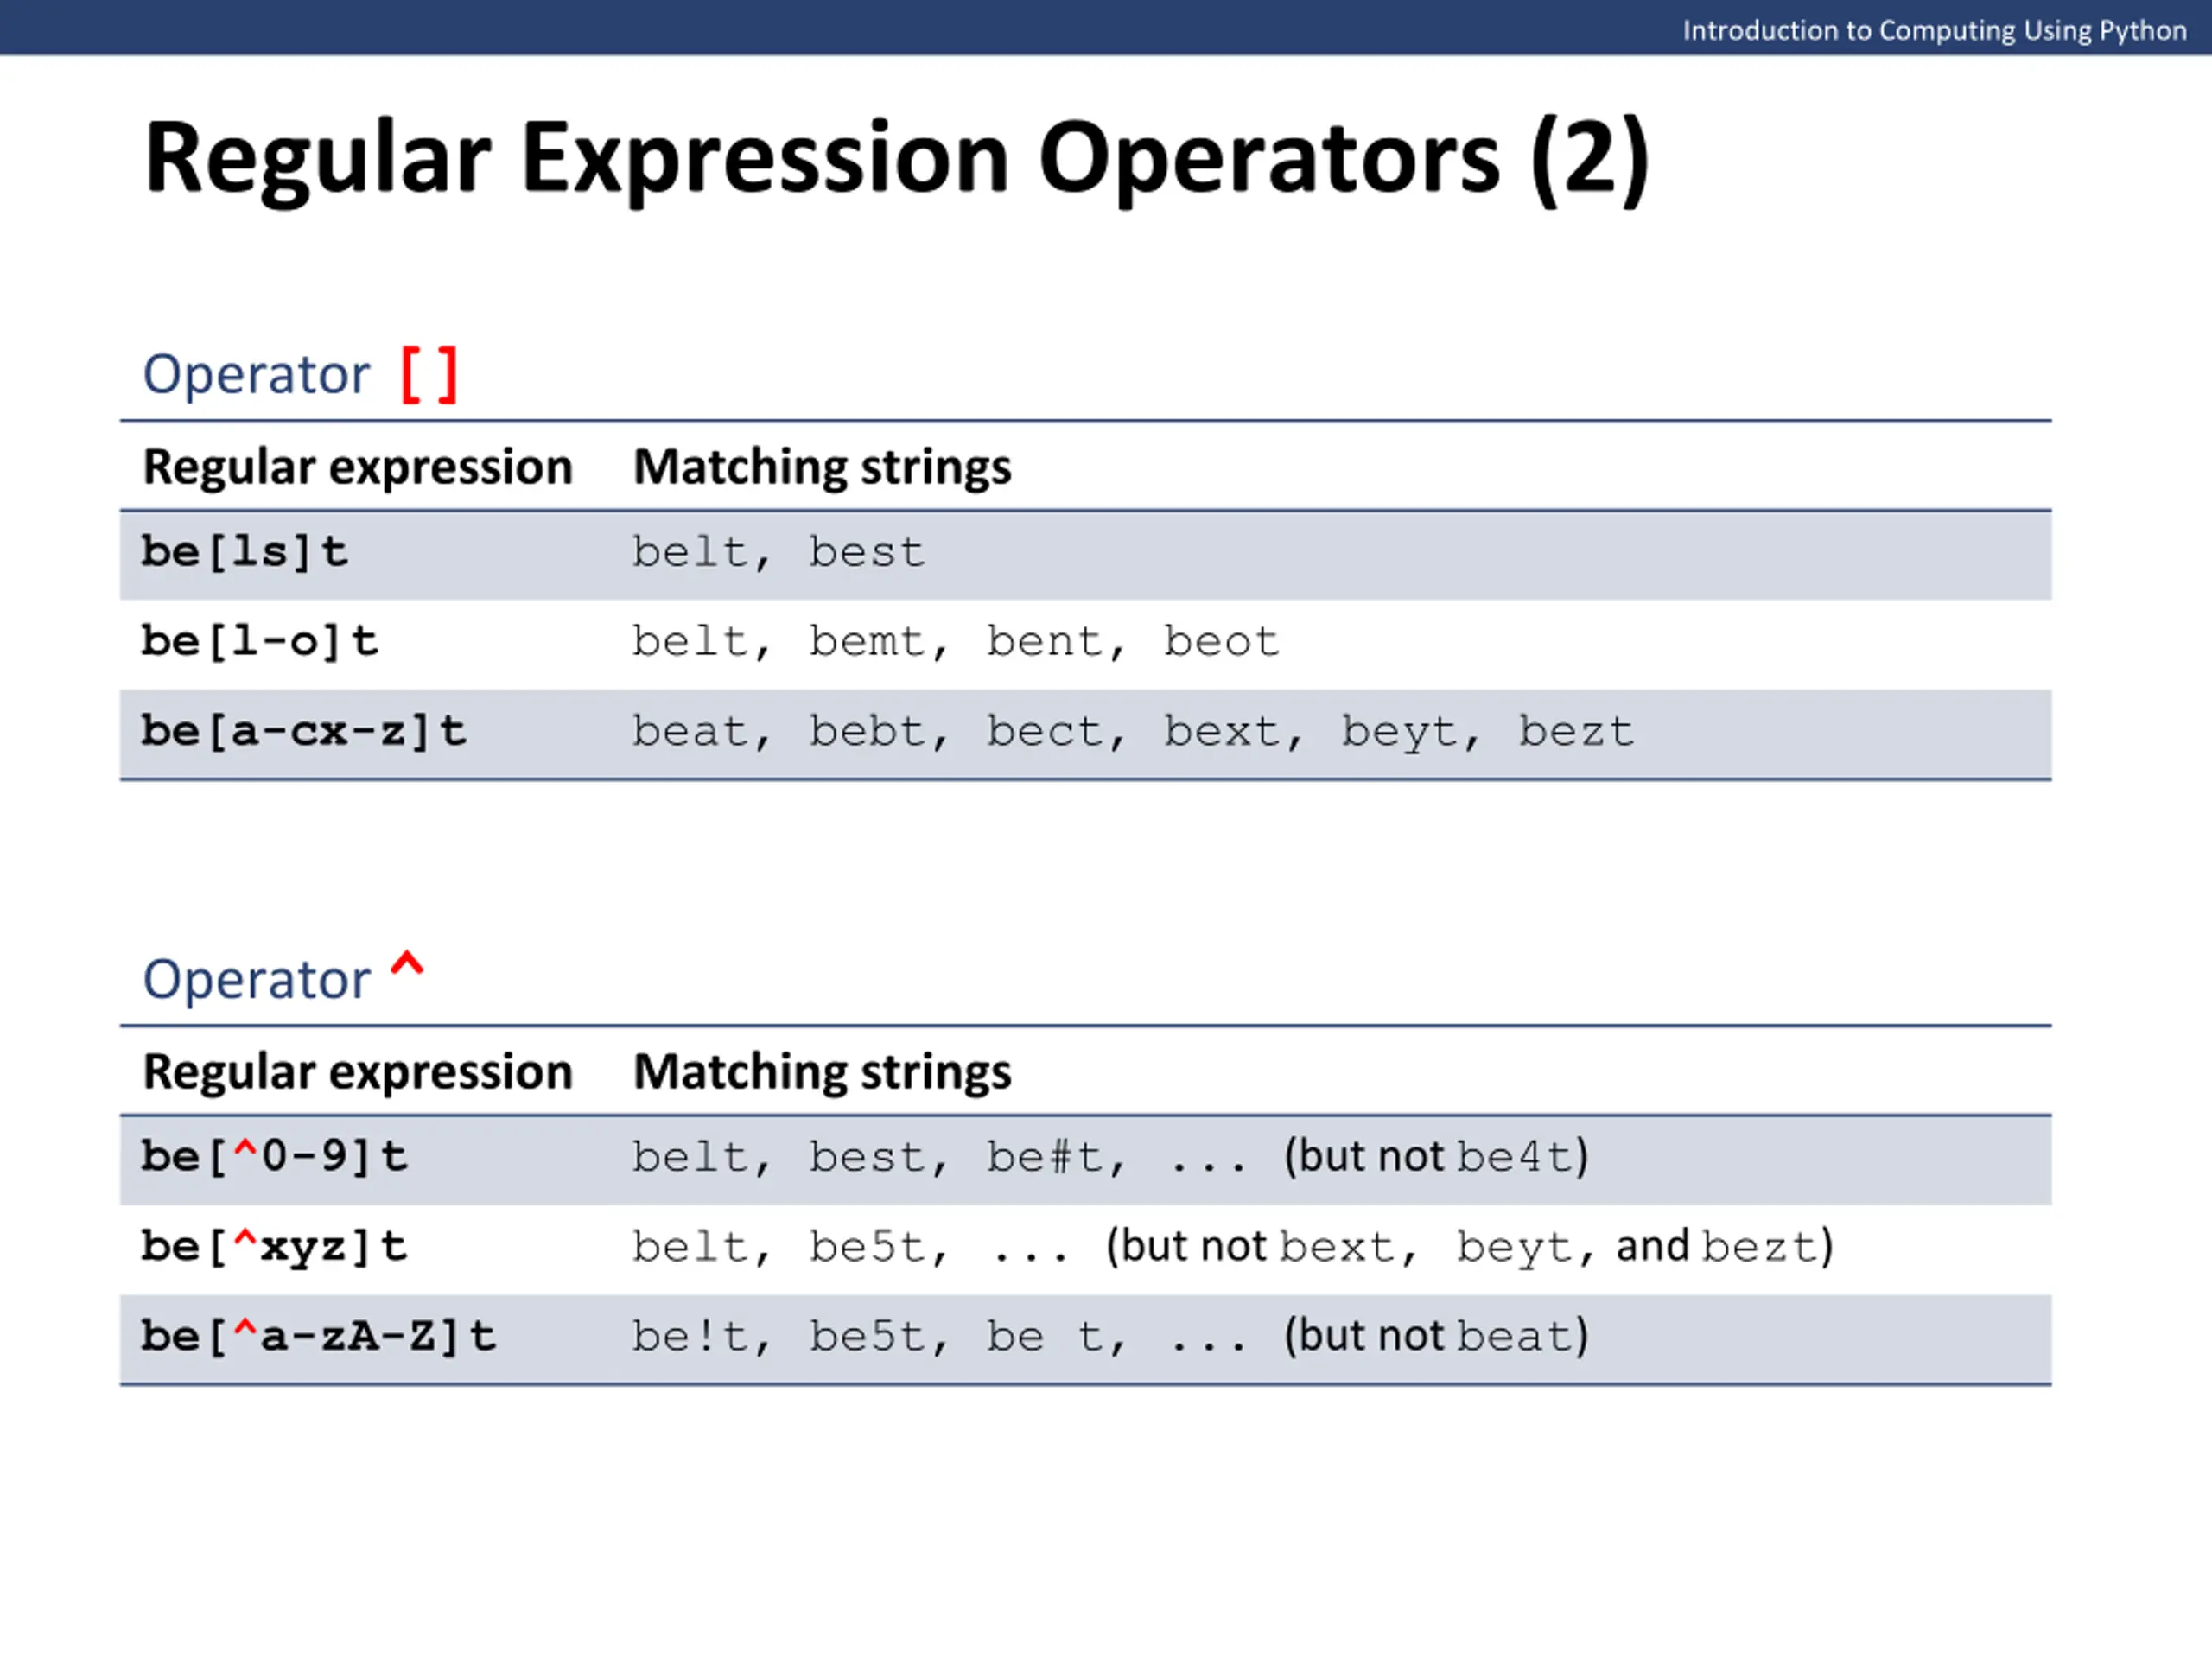Select the be[l-o]t regular expression
Screen dimensions: 2212x1659
point(260,642)
